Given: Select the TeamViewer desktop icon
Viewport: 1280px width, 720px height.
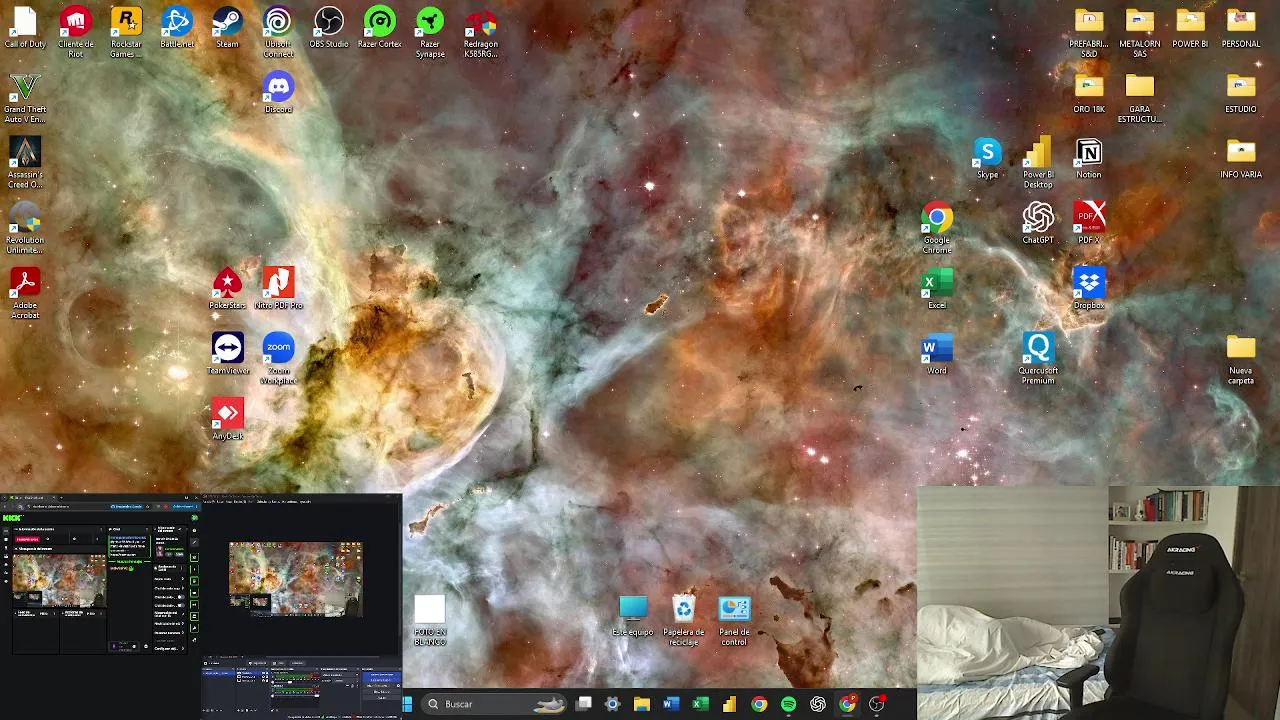Looking at the screenshot, I should (227, 355).
